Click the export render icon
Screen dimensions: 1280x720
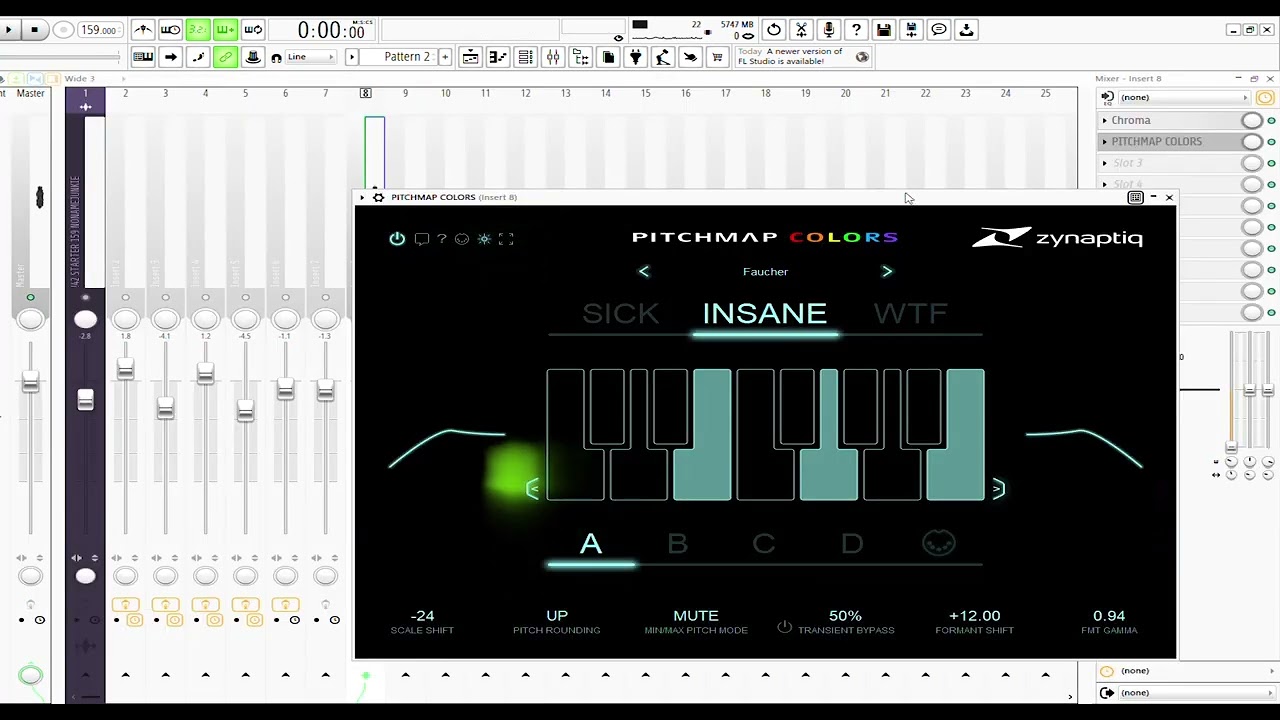pyautogui.click(x=911, y=30)
